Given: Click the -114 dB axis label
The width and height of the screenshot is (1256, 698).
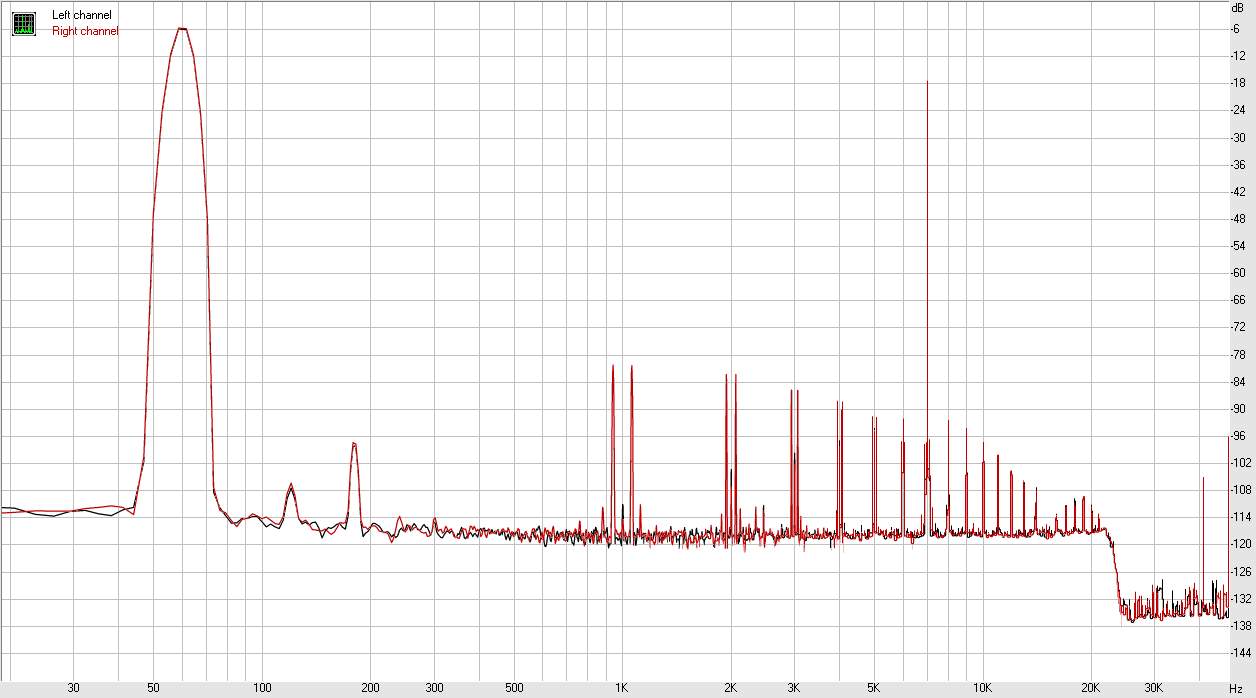Looking at the screenshot, I should click(1241, 517).
